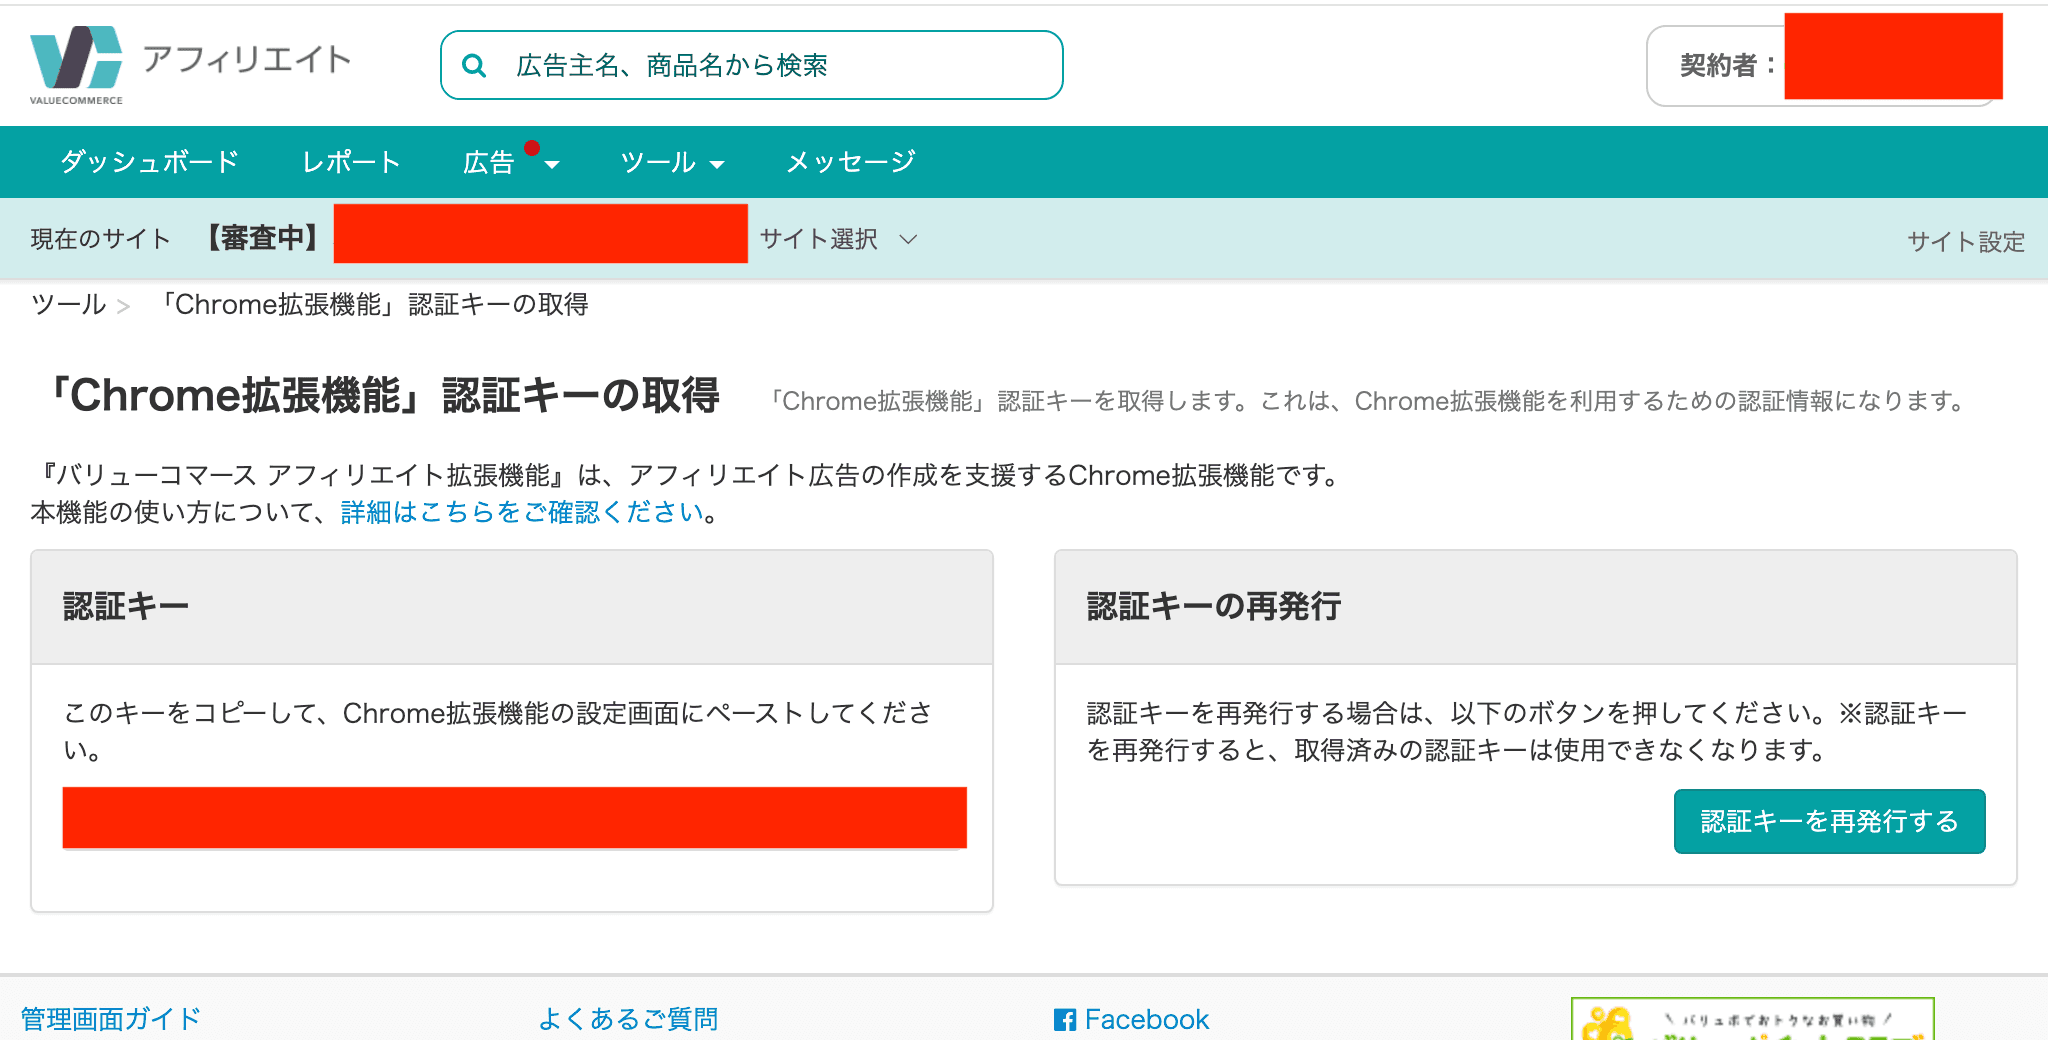2048x1040 pixels.
Task: Go to the レポート menu item
Action: pyautogui.click(x=351, y=161)
